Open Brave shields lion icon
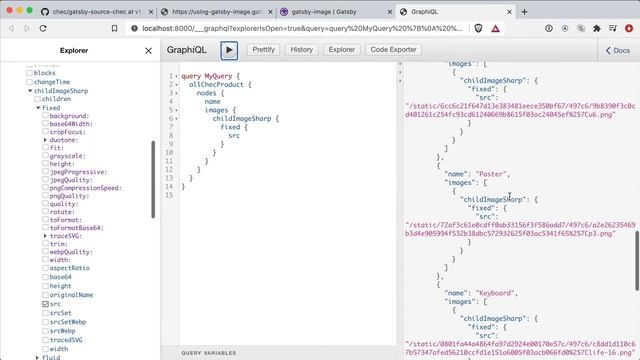Image resolution: width=640 pixels, height=360 pixels. pos(478,28)
